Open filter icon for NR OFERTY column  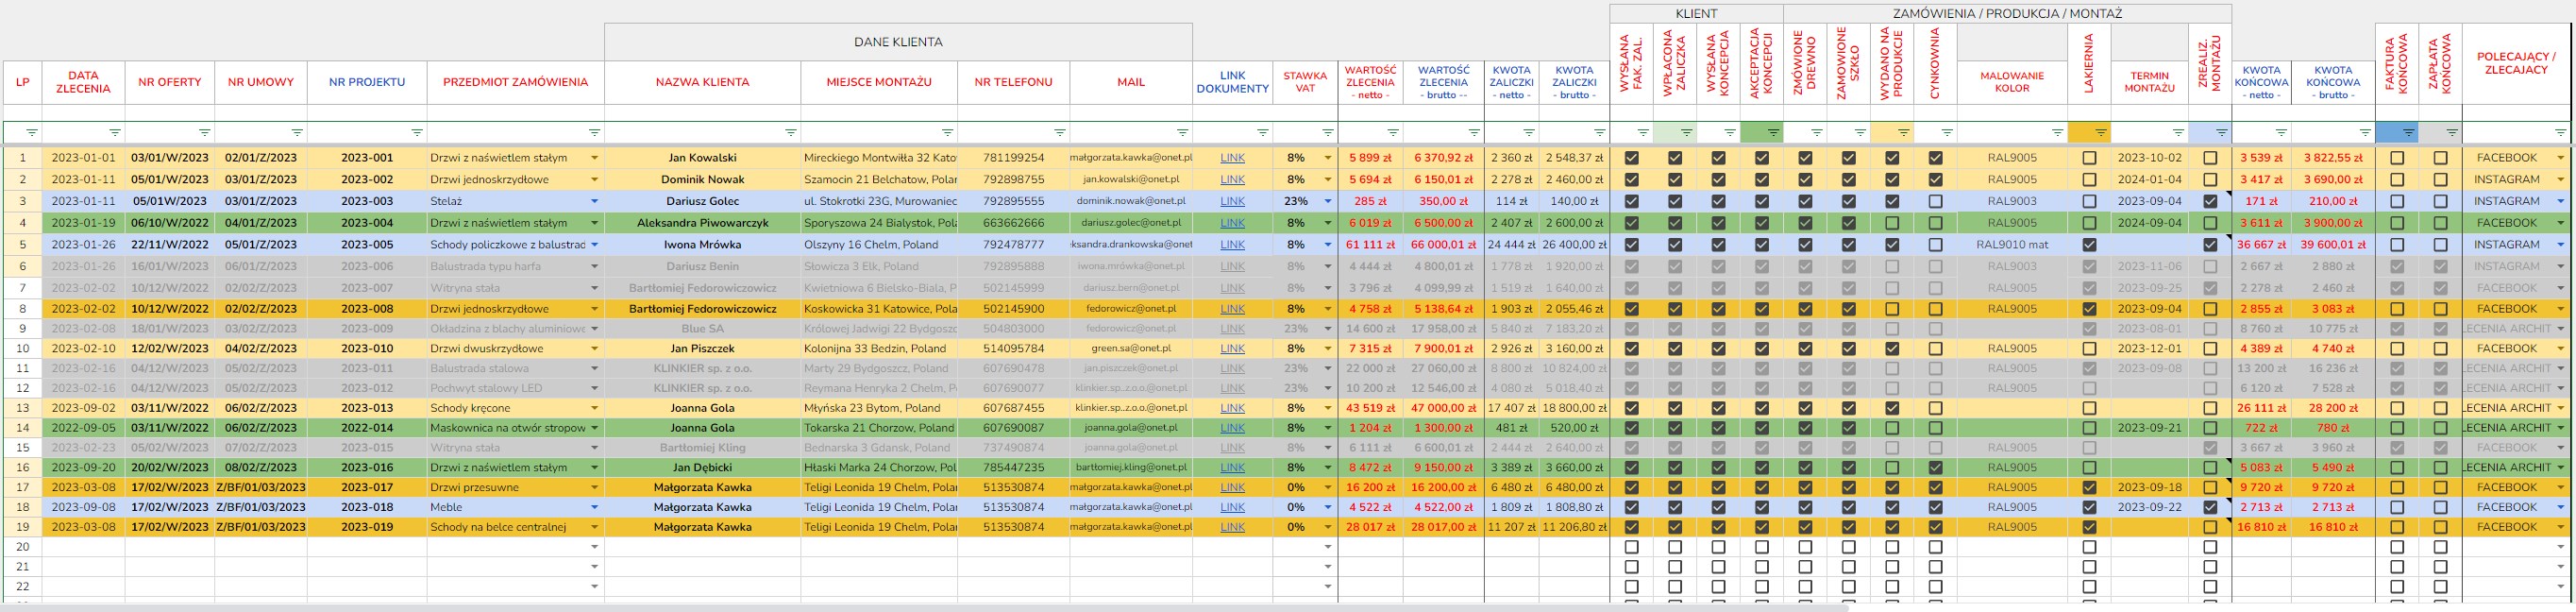click(205, 132)
